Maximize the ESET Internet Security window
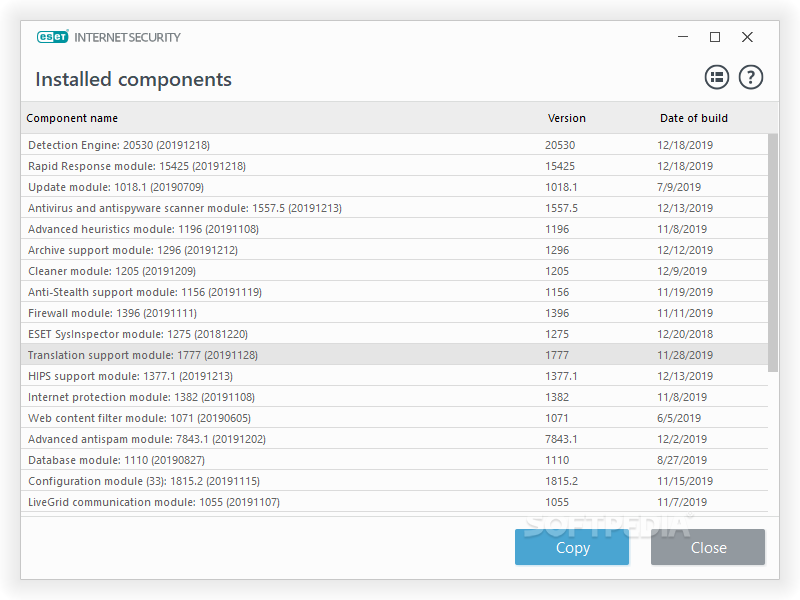Screen dimensions: 800x600 point(715,37)
